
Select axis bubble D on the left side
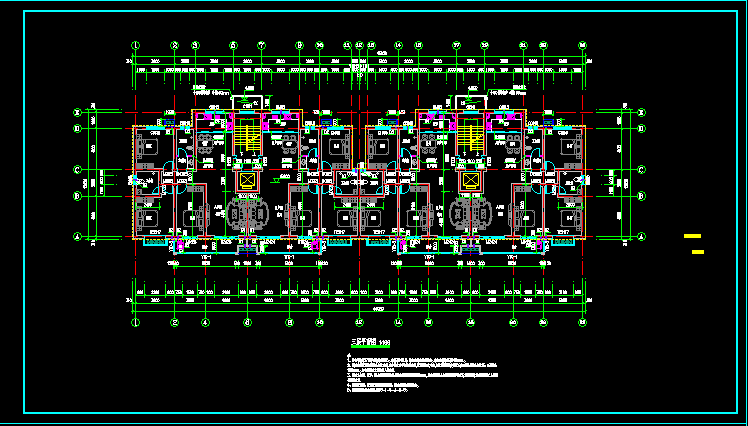click(77, 129)
